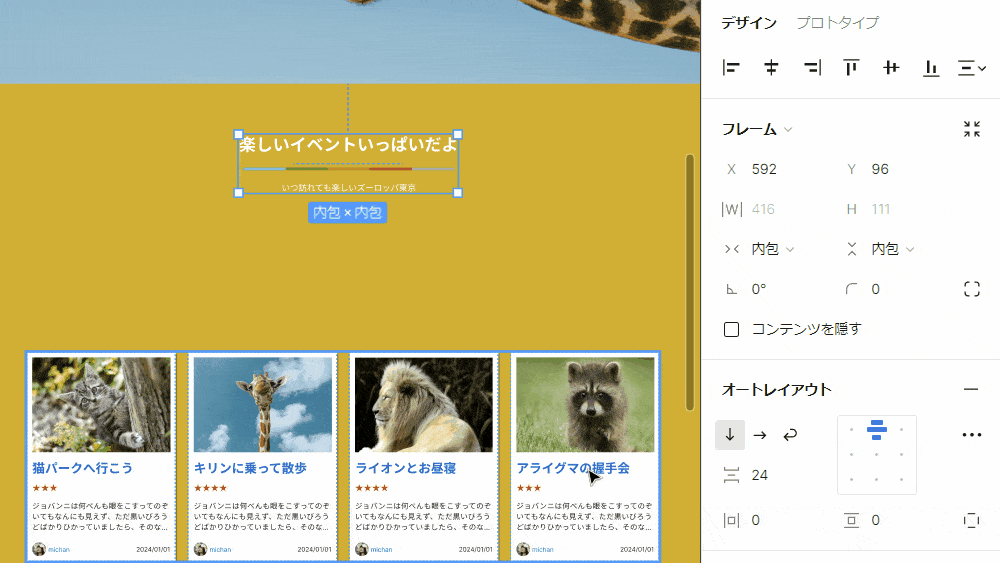Click the canvas vertical scrollbar
The height and width of the screenshot is (563, 1000).
[x=689, y=282]
